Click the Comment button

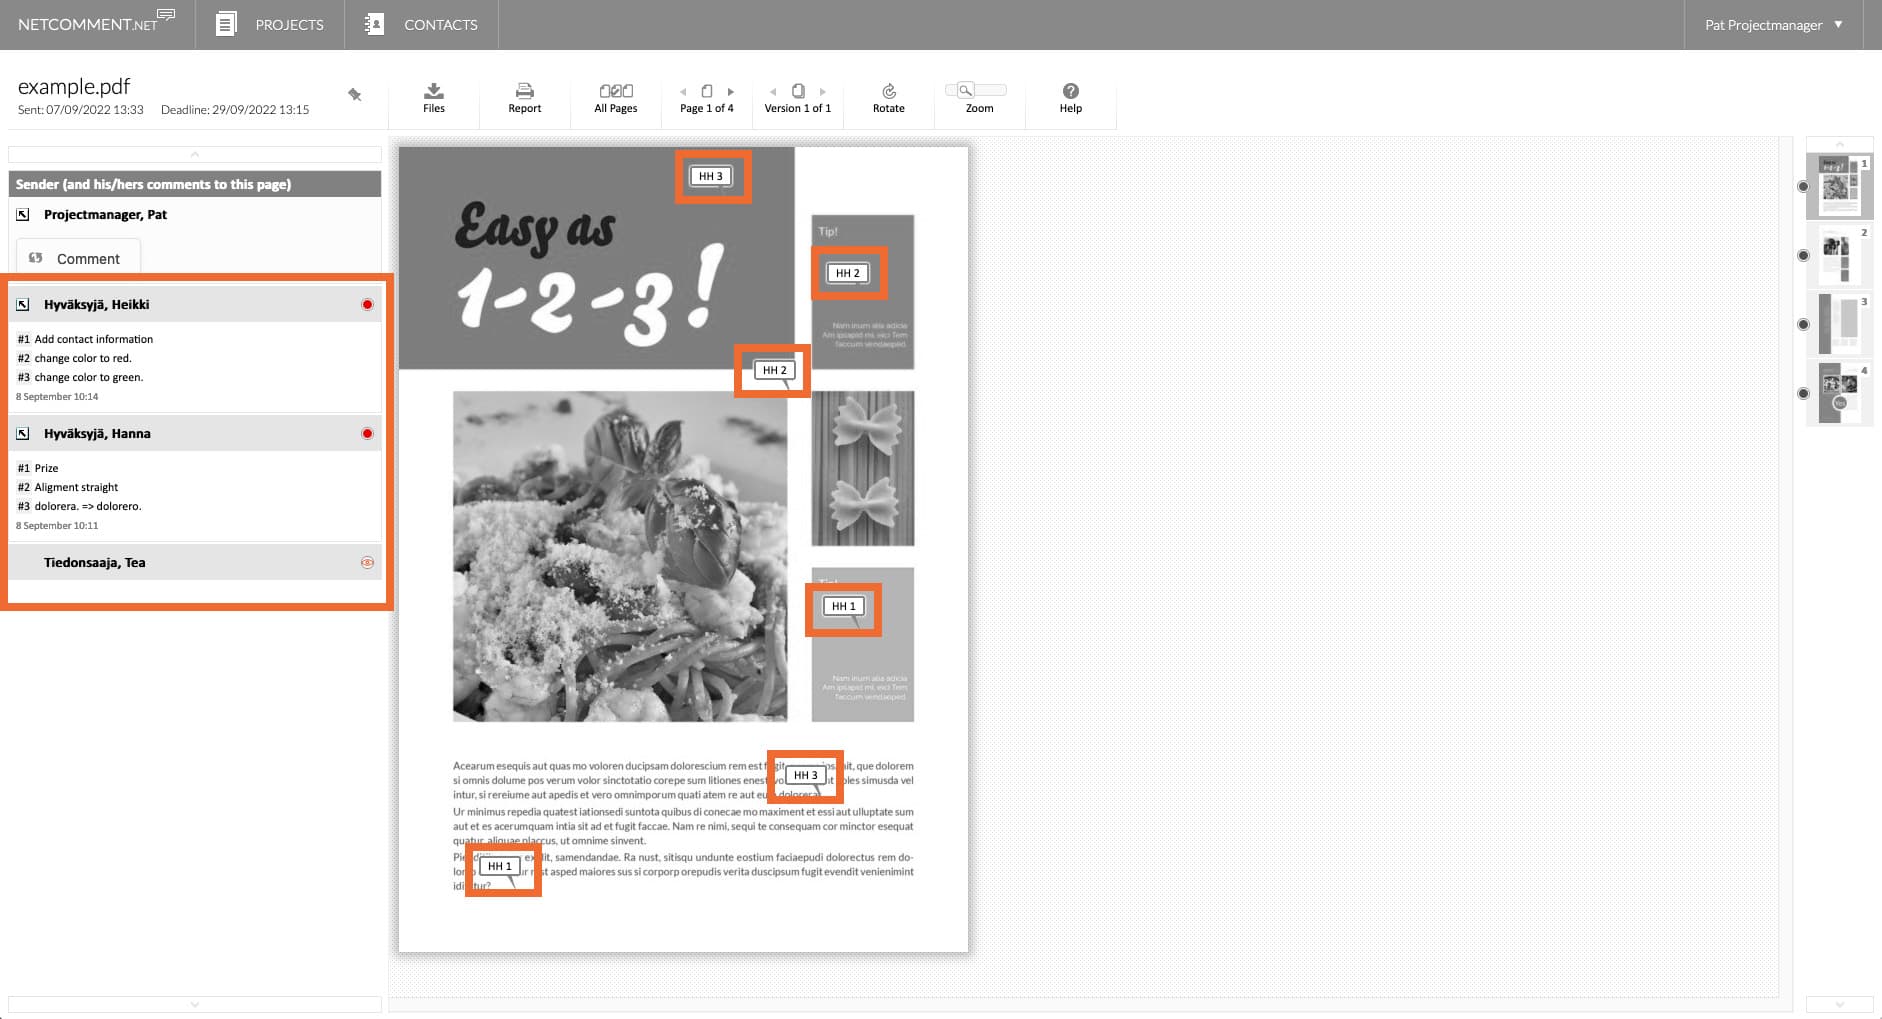point(77,258)
